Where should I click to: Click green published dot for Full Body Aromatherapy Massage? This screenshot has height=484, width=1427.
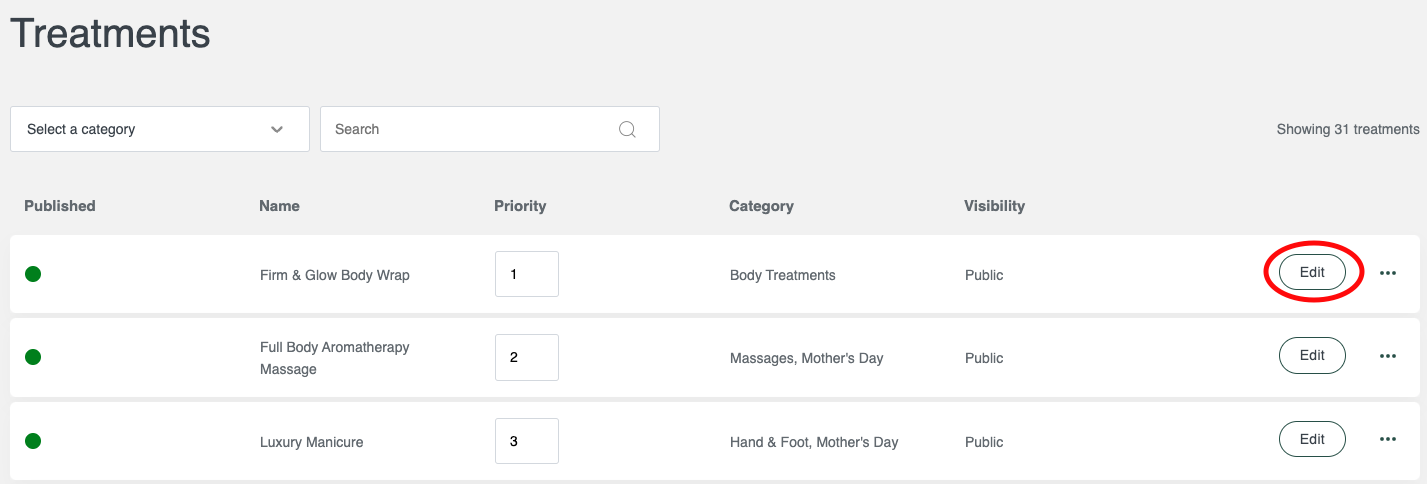[x=33, y=357]
